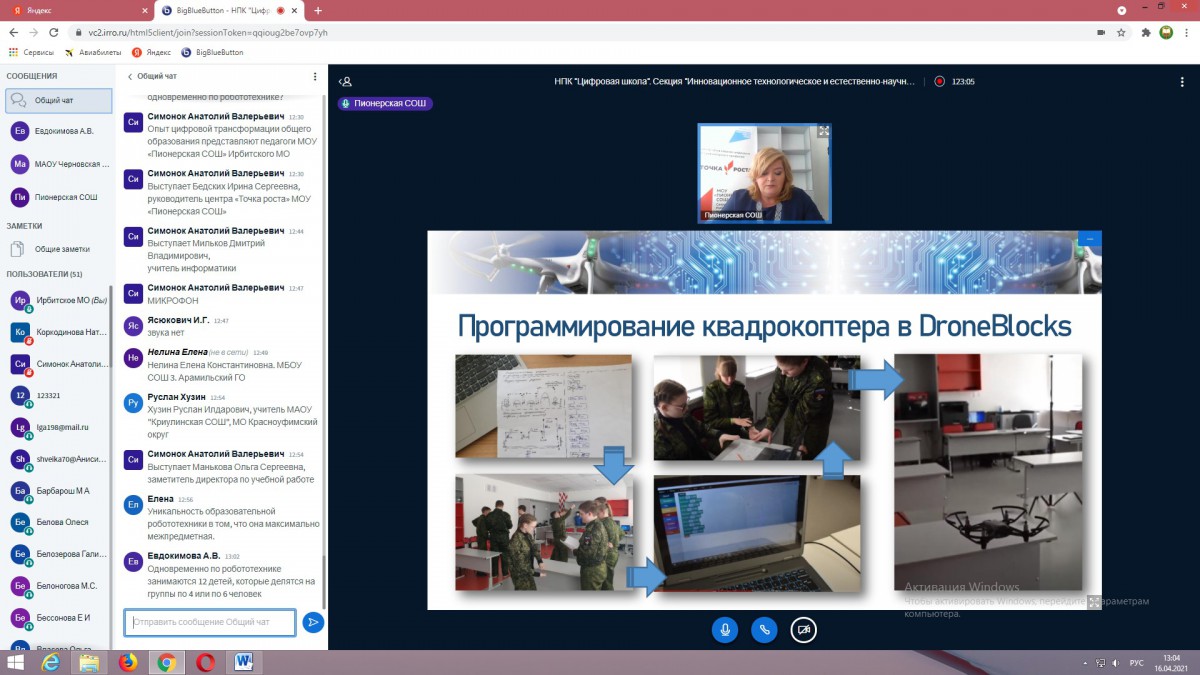The image size is (1200, 675).
Task: Open the Общие заметки shared notes
Action: pos(58,249)
